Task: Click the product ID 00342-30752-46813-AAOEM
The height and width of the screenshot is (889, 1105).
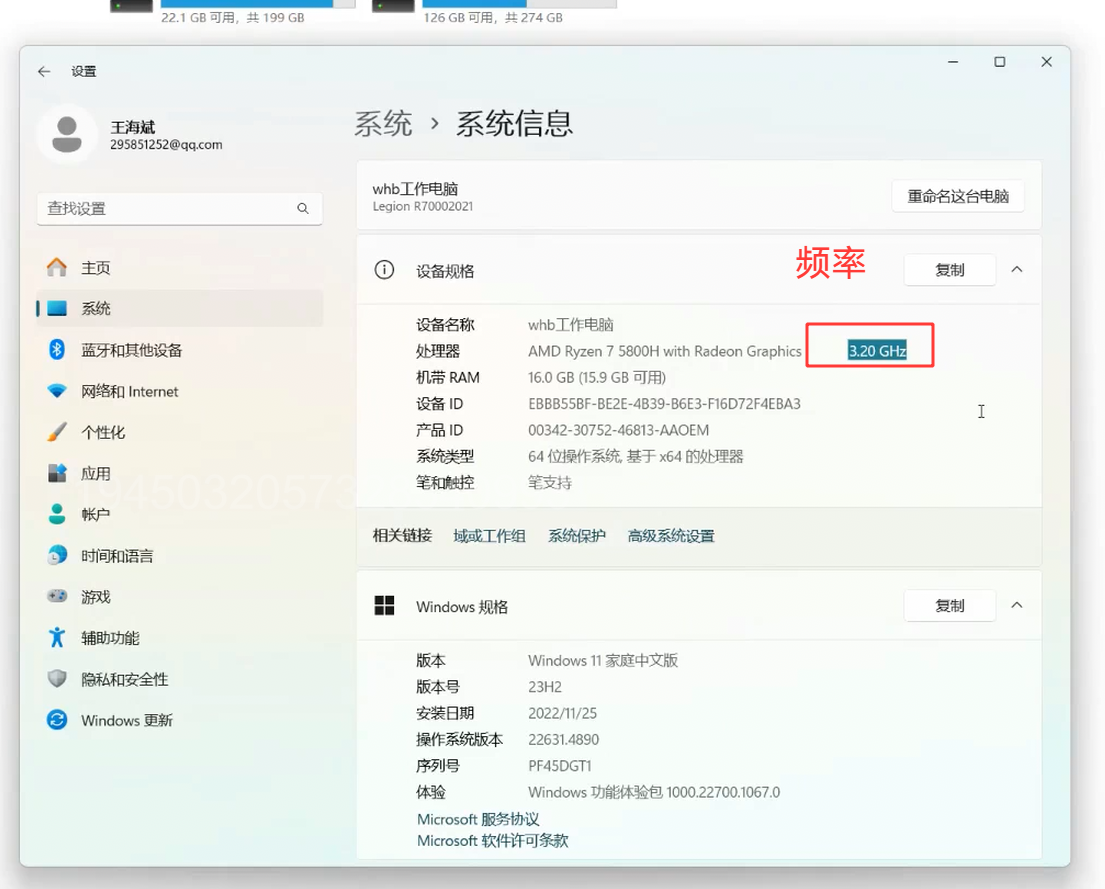Action: click(x=618, y=430)
